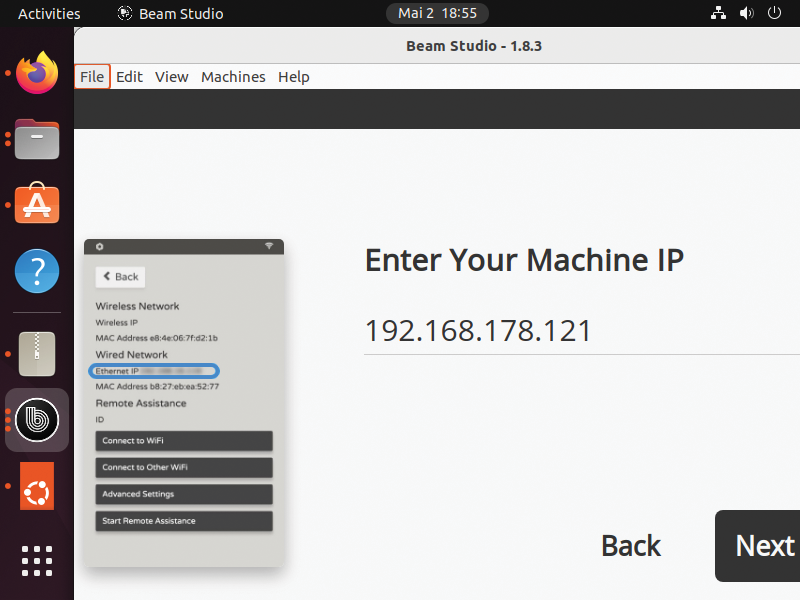Open the Beam Studio app menu in top bar
The width and height of the screenshot is (800, 600).
tap(170, 13)
